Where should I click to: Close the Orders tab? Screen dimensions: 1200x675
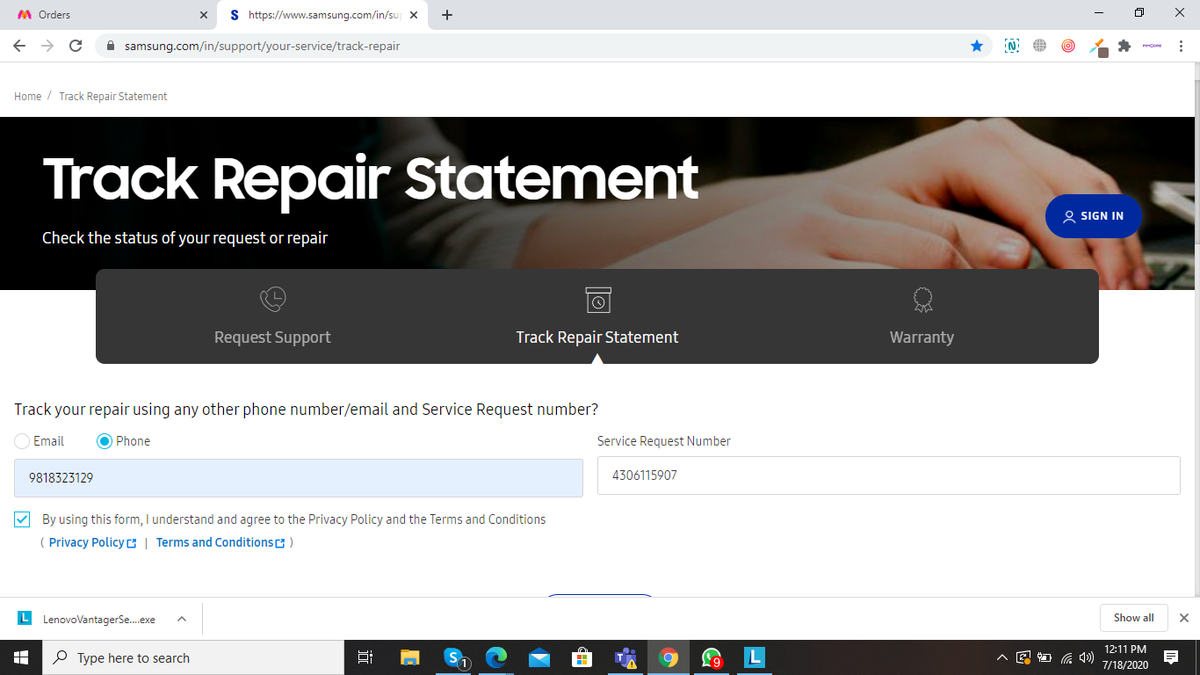(x=204, y=15)
